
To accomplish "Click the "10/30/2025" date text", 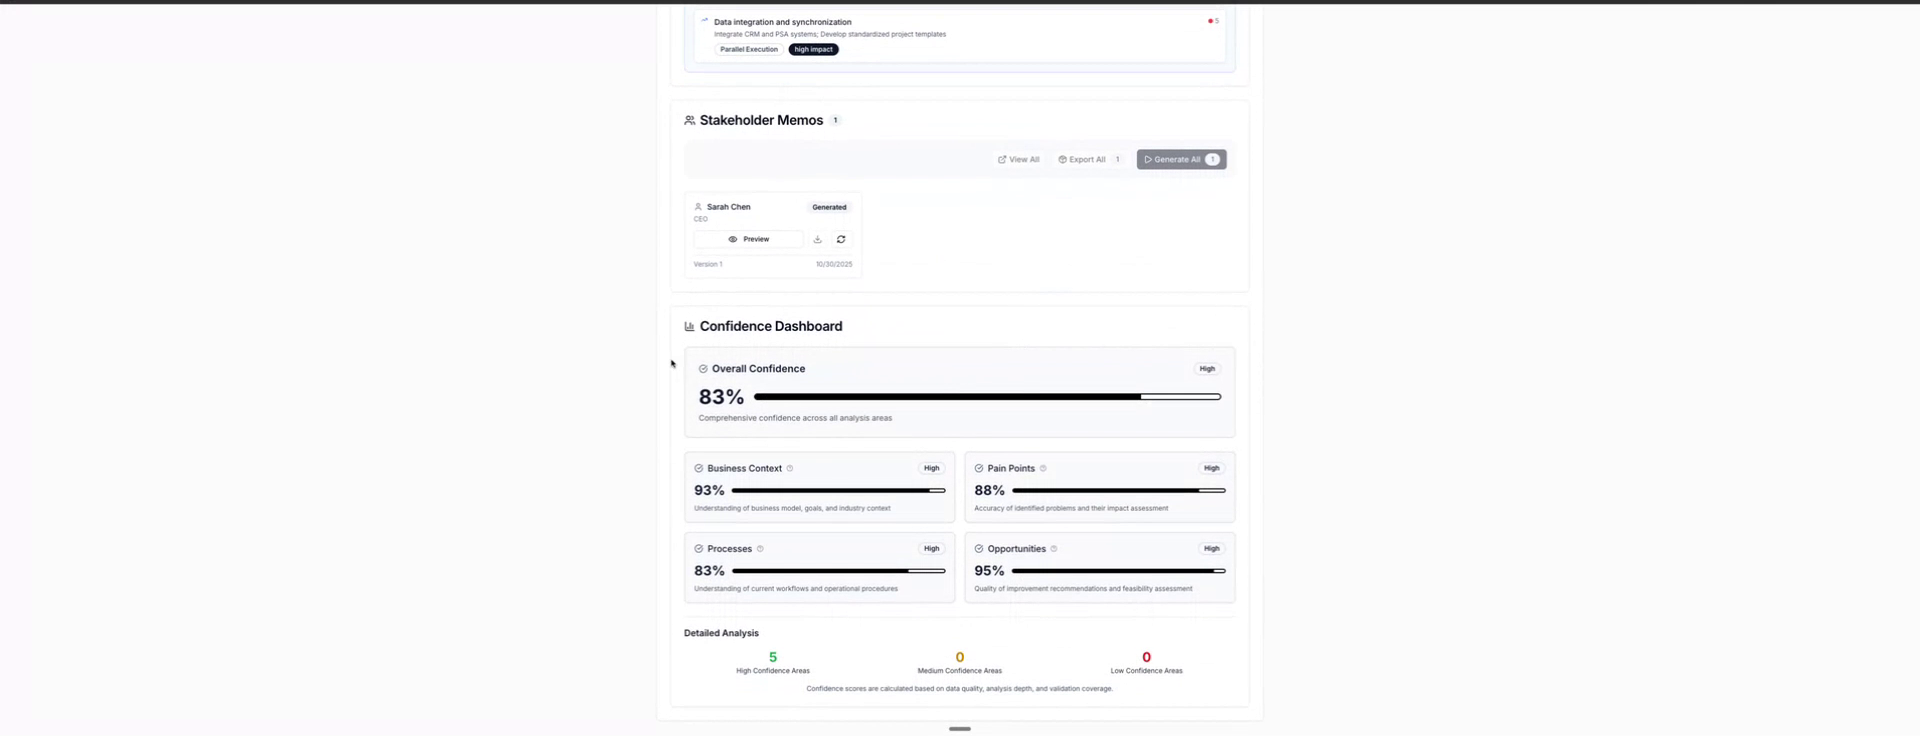I will point(834,264).
